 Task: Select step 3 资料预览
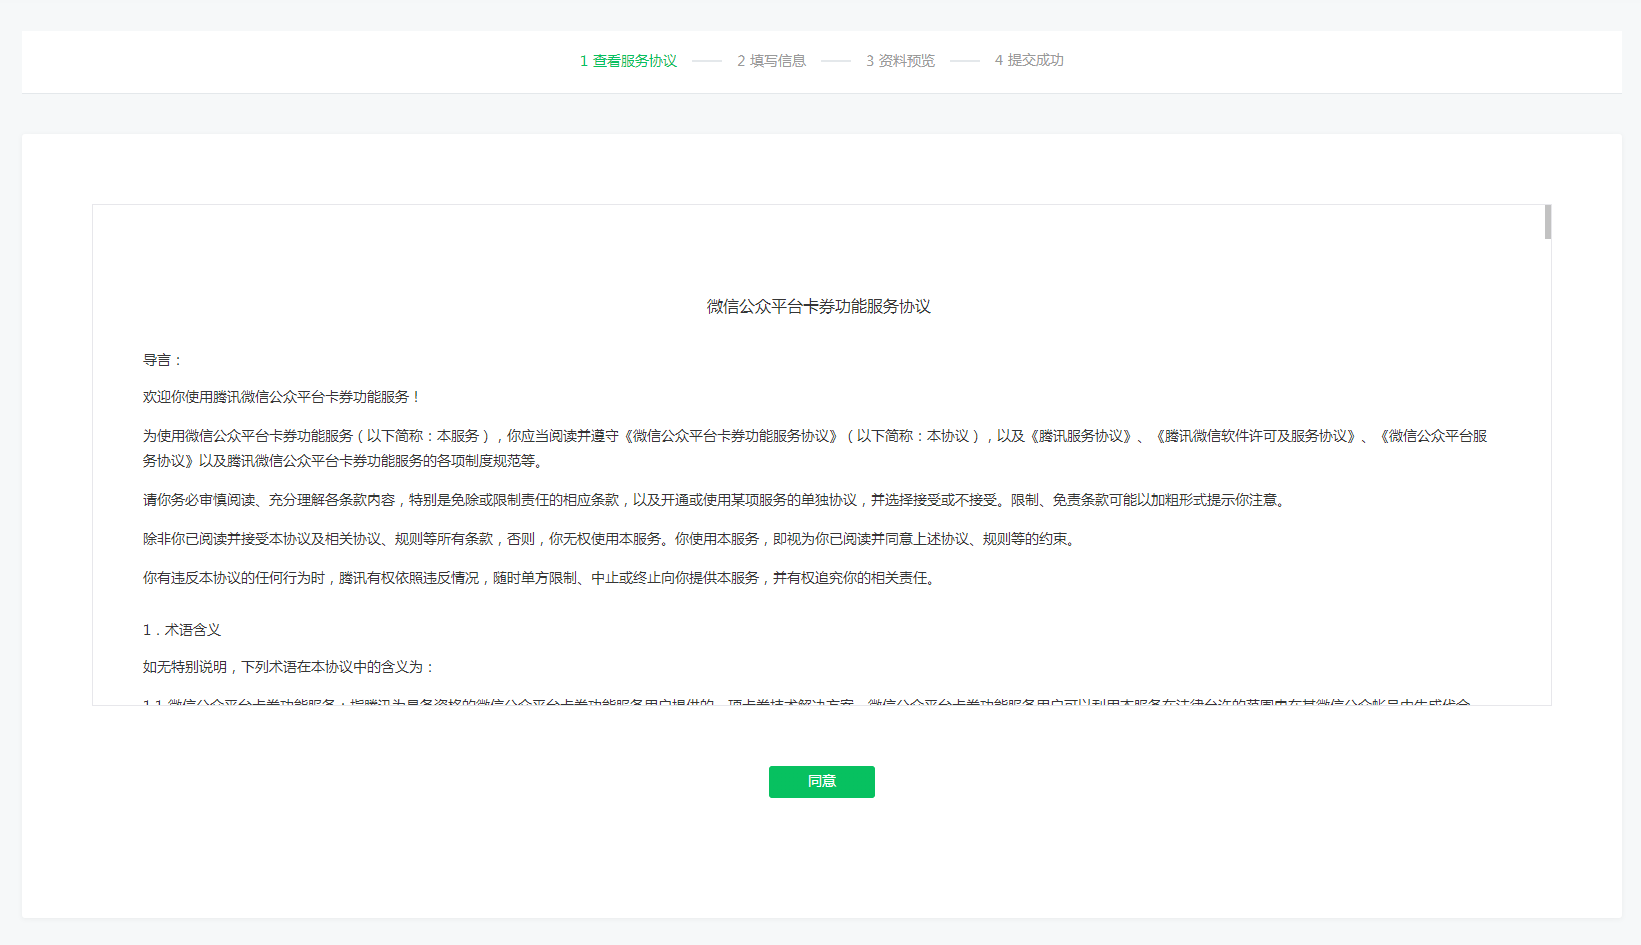(x=900, y=61)
